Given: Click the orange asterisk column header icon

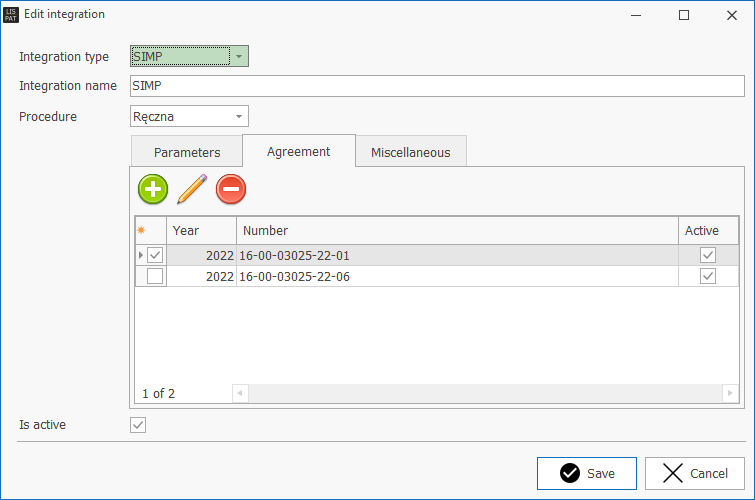Looking at the screenshot, I should (x=141, y=231).
